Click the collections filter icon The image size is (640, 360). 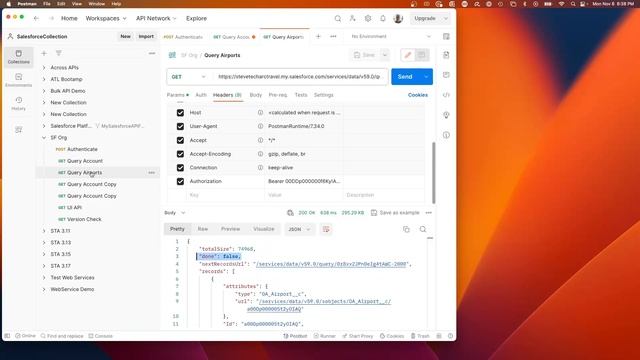coord(59,53)
